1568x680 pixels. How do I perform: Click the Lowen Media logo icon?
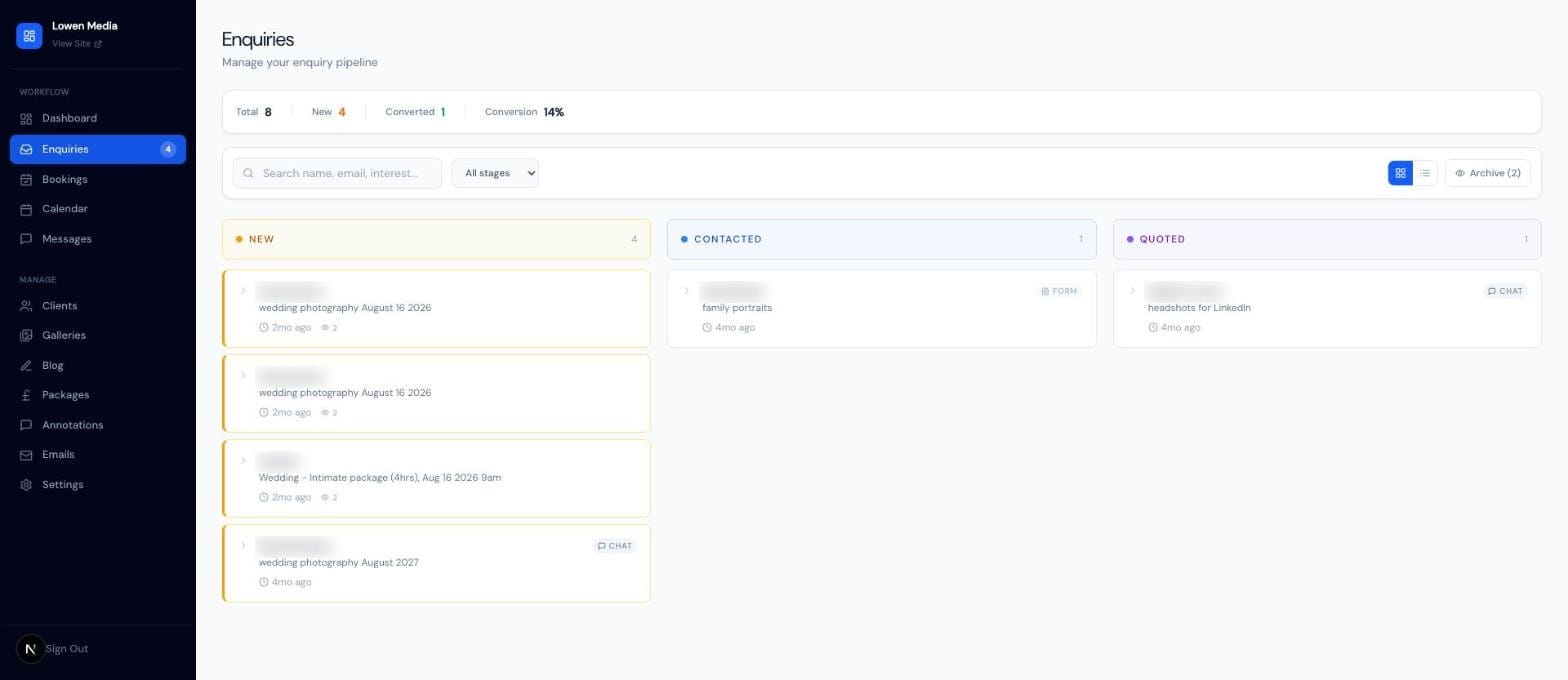click(x=29, y=35)
